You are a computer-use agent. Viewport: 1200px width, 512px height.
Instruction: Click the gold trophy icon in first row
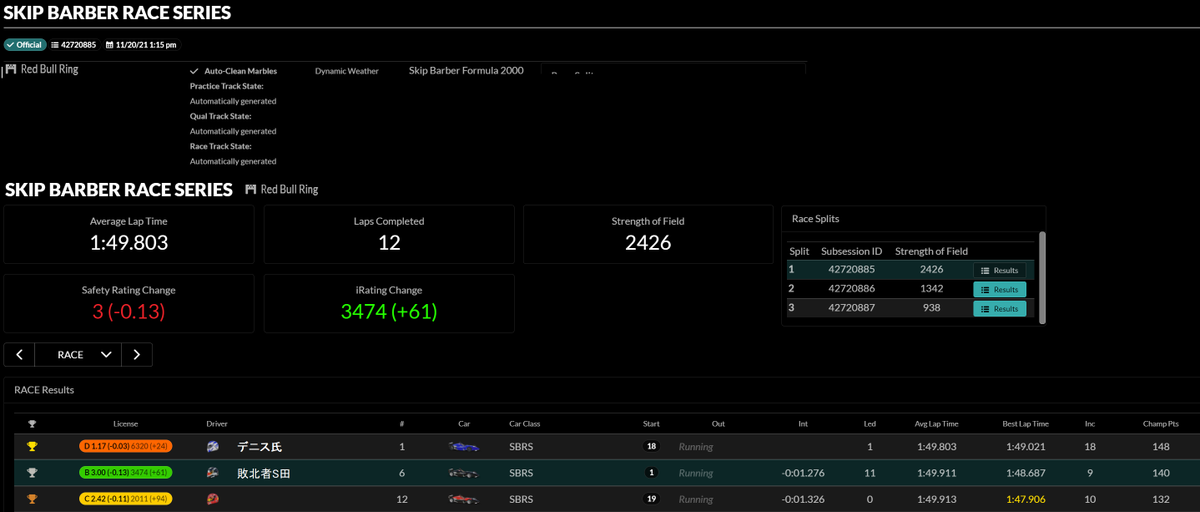coord(32,447)
